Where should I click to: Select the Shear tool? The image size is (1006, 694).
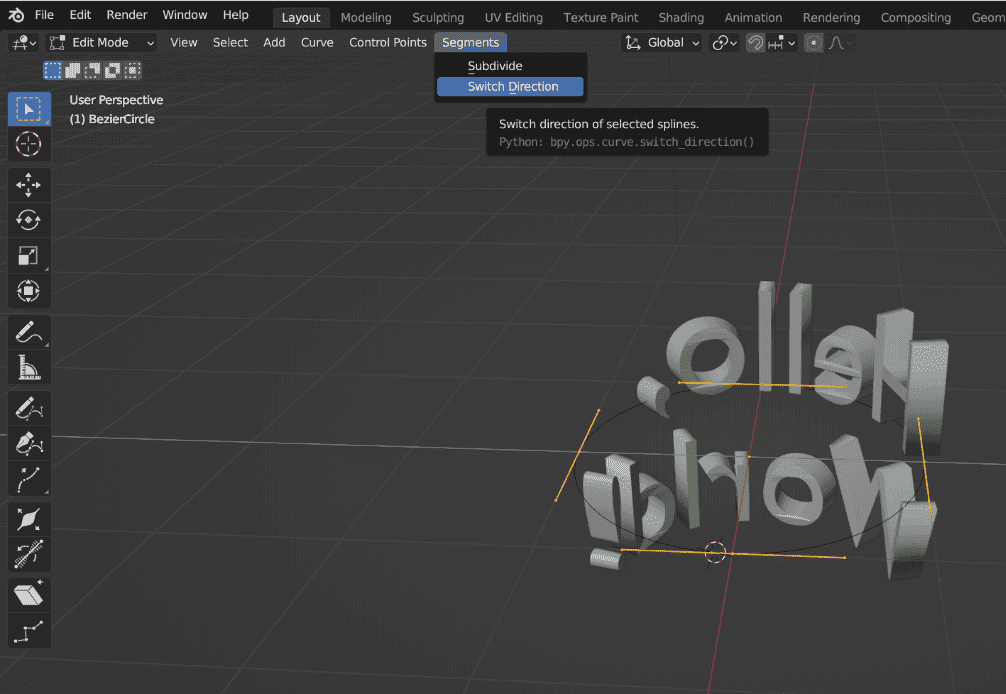pyautogui.click(x=29, y=595)
